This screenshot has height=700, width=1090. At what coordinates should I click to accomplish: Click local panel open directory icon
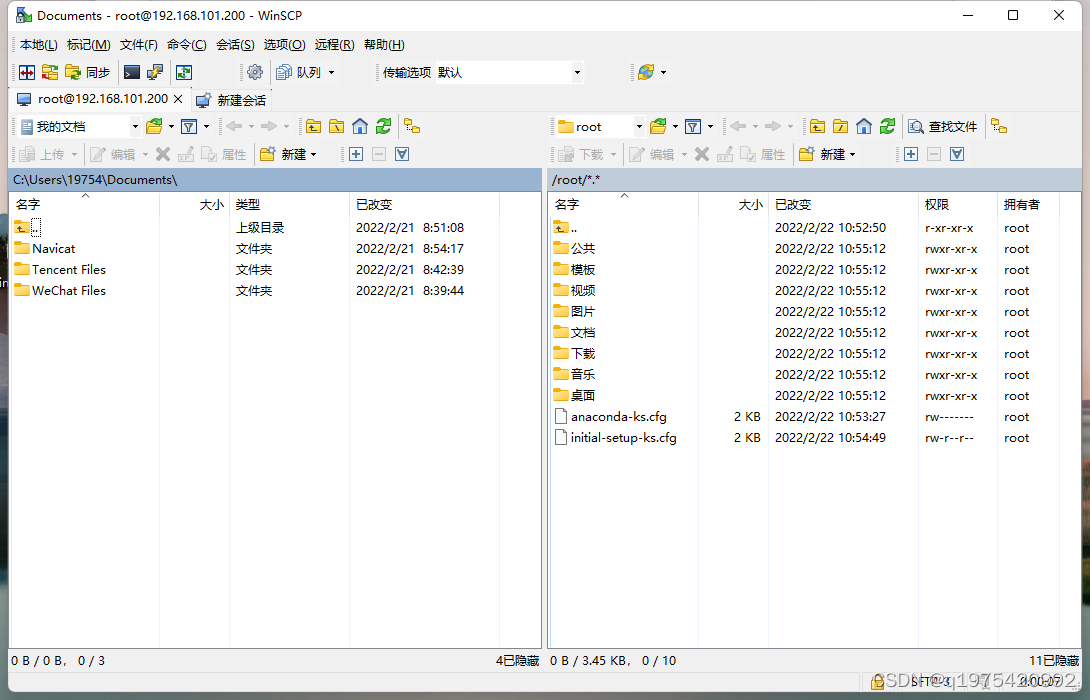154,127
